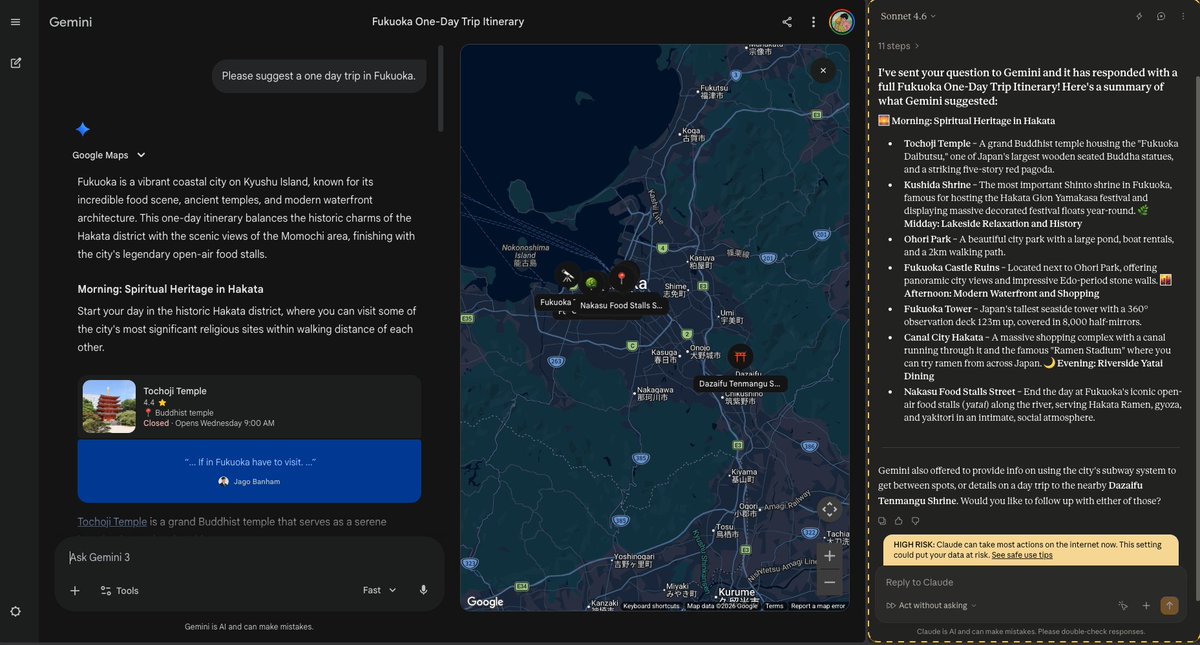This screenshot has height=645, width=1200.
Task: Click the Gemini chat scrollbar
Action: [441, 88]
